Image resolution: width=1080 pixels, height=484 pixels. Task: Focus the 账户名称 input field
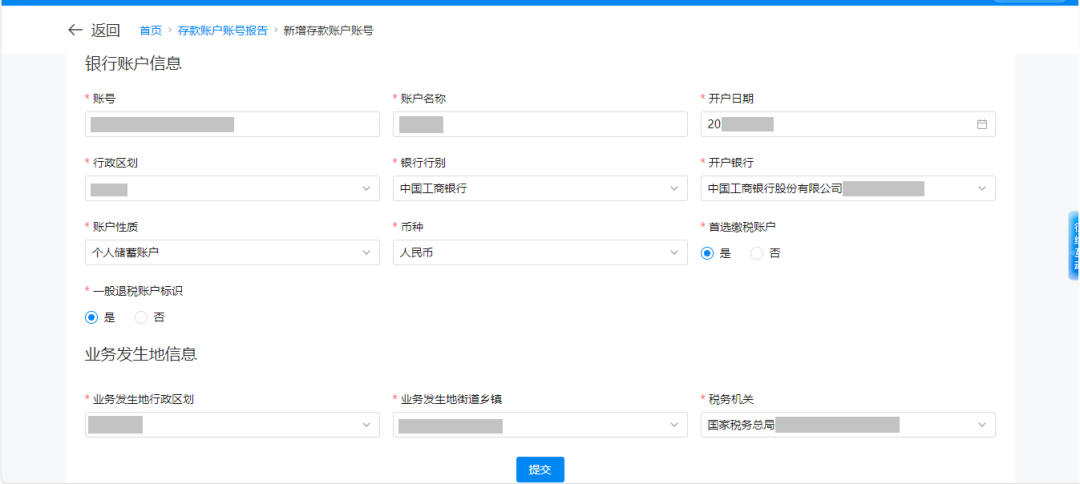pyautogui.click(x=540, y=125)
